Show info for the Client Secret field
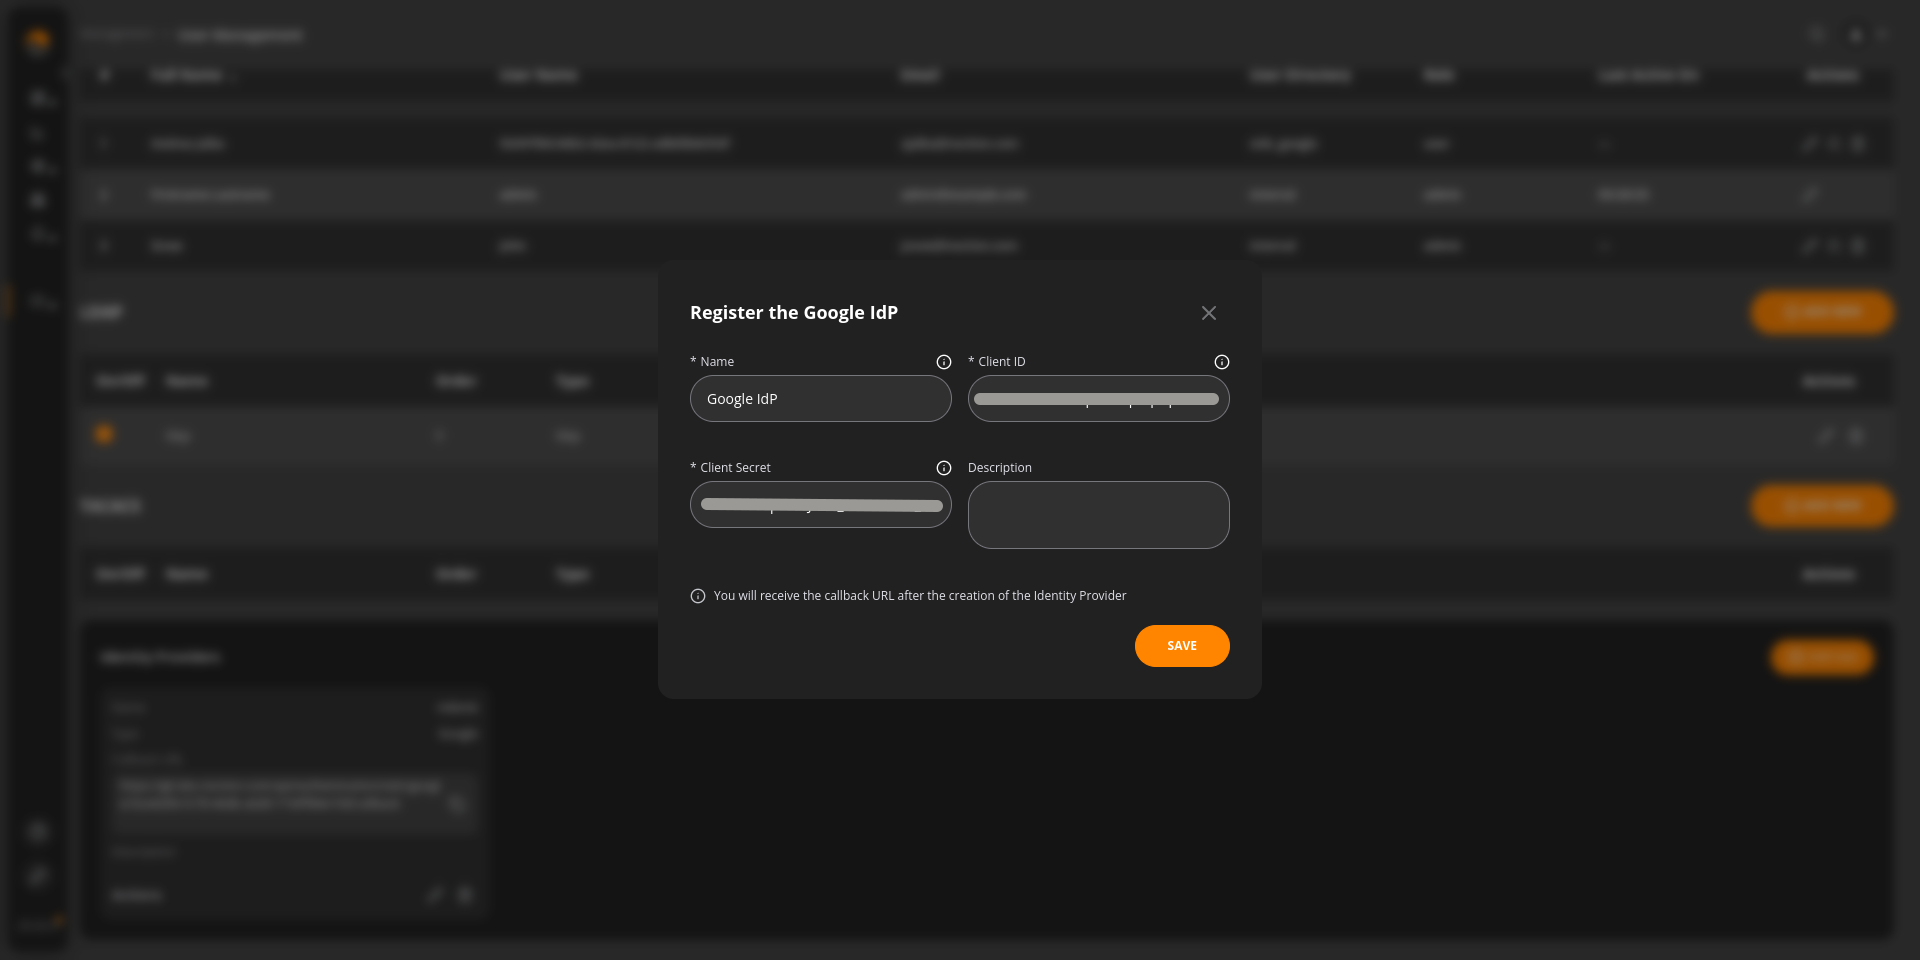The width and height of the screenshot is (1920, 960). [943, 468]
